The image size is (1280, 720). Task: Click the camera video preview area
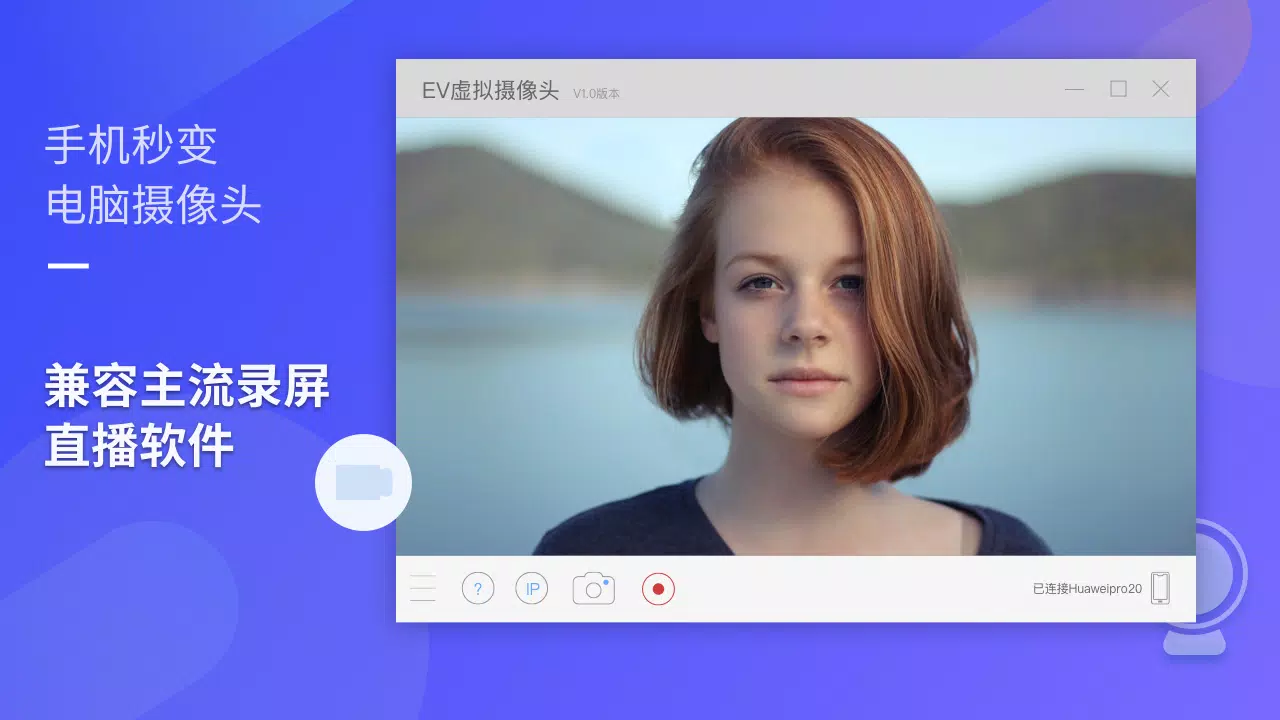(795, 337)
